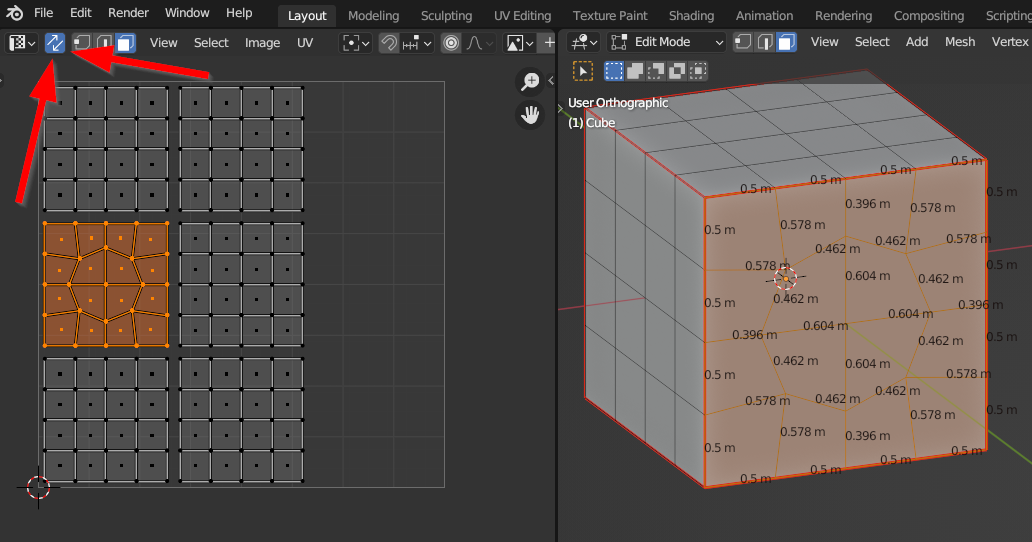Expand the pivot point dropdown

(x=355, y=43)
